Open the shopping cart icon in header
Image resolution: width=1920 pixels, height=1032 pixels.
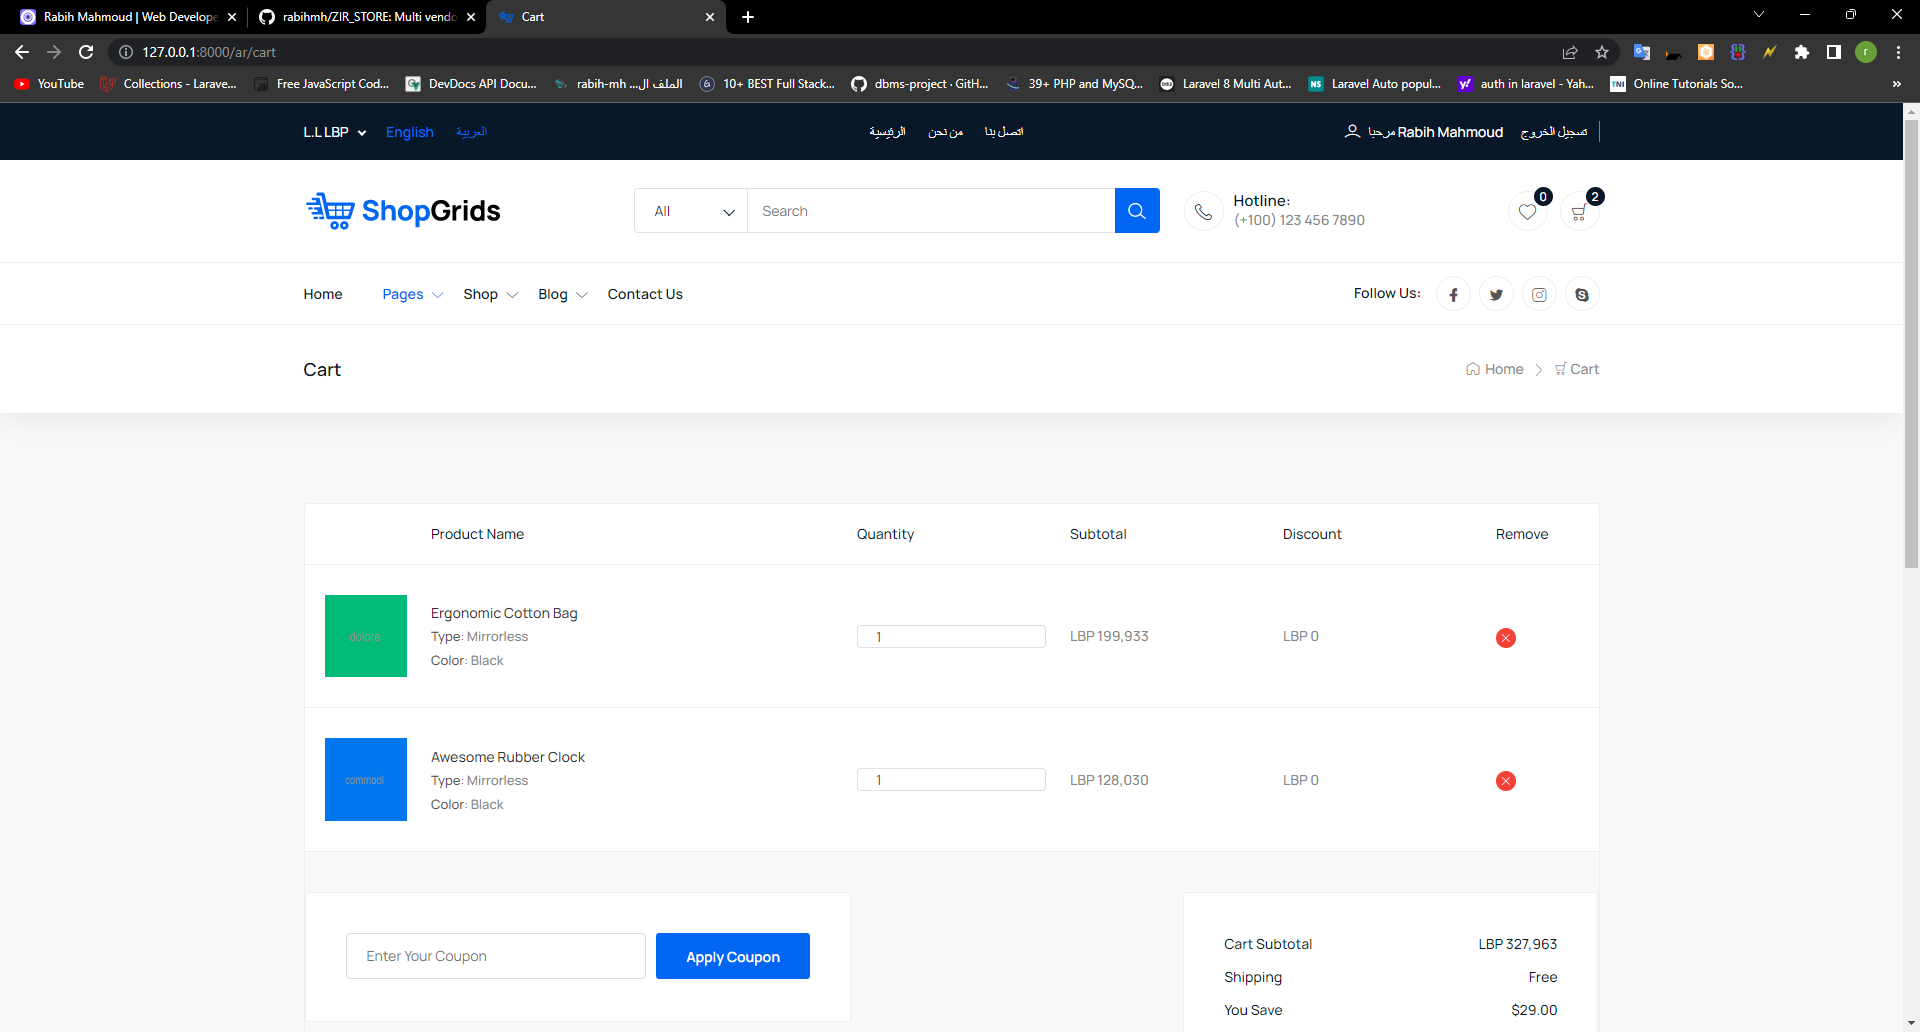(x=1579, y=212)
